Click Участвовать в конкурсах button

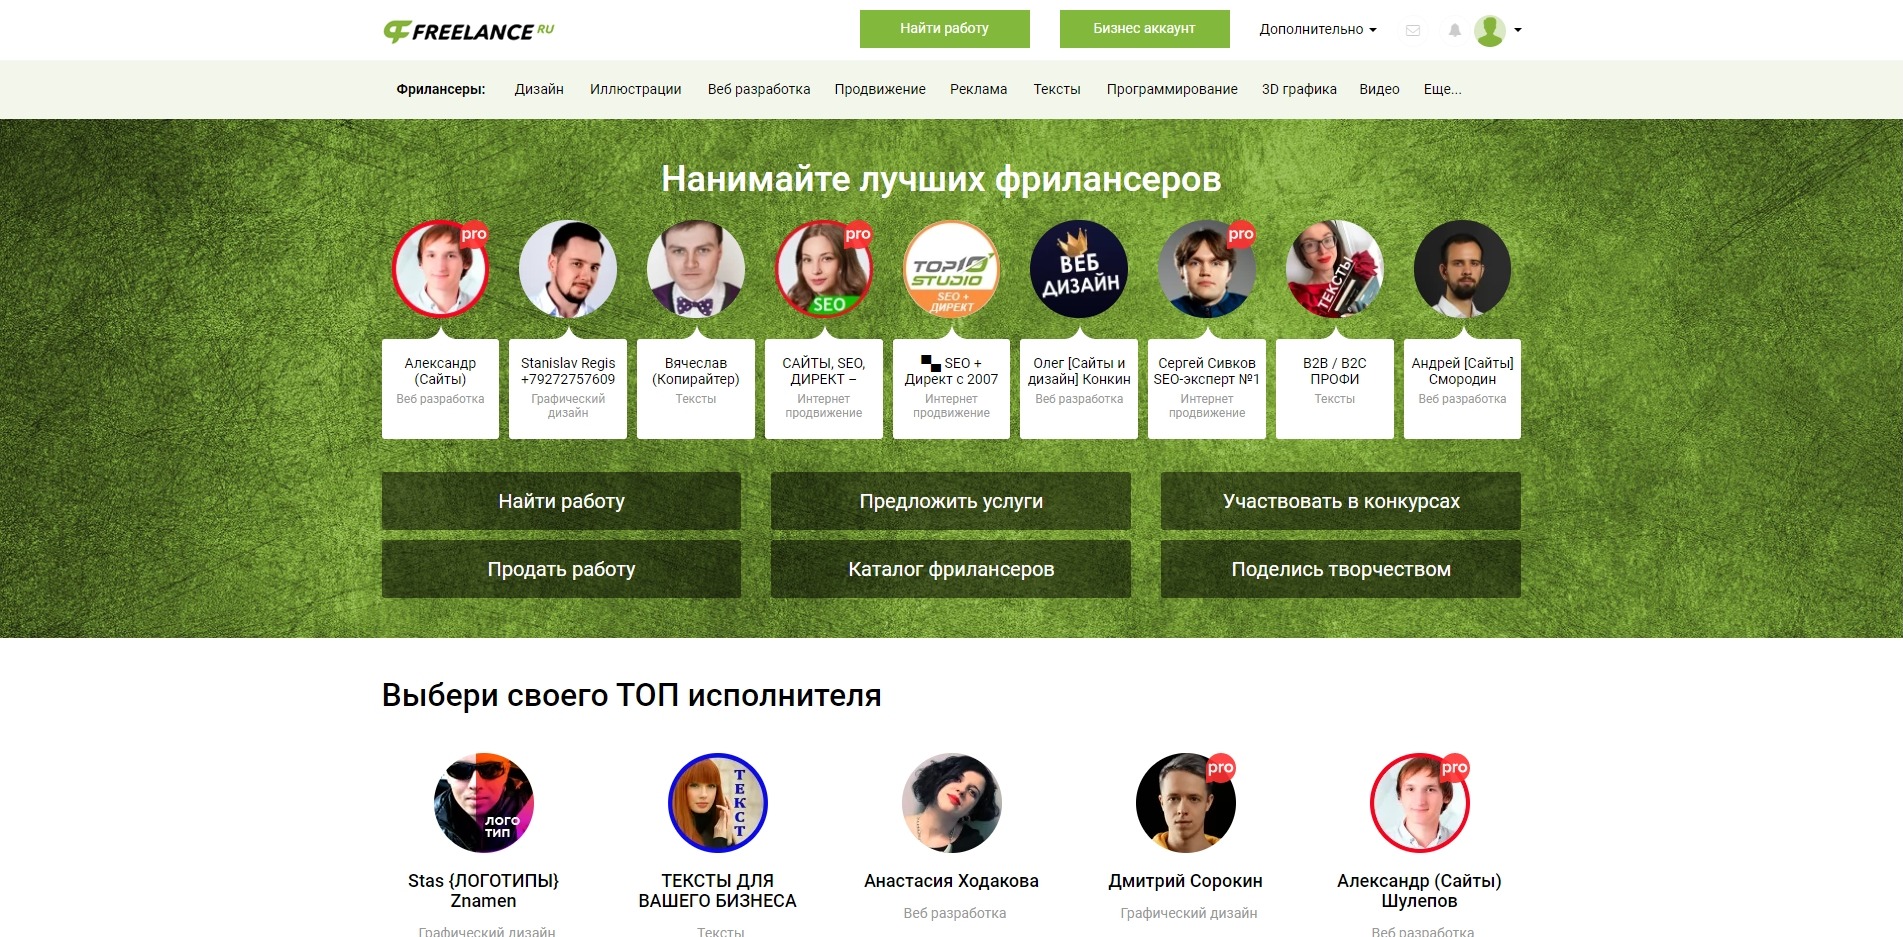tap(1341, 501)
